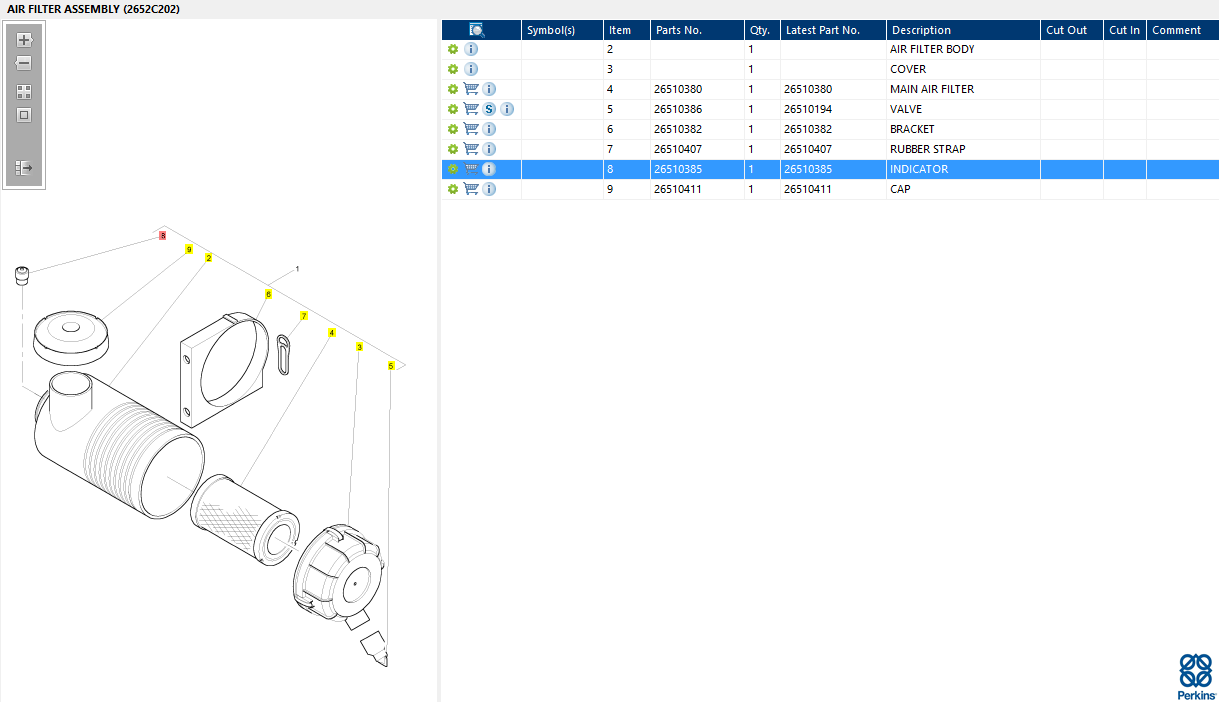Click the S supersession icon for VALVE
The width and height of the screenshot is (1219, 702).
pos(489,109)
